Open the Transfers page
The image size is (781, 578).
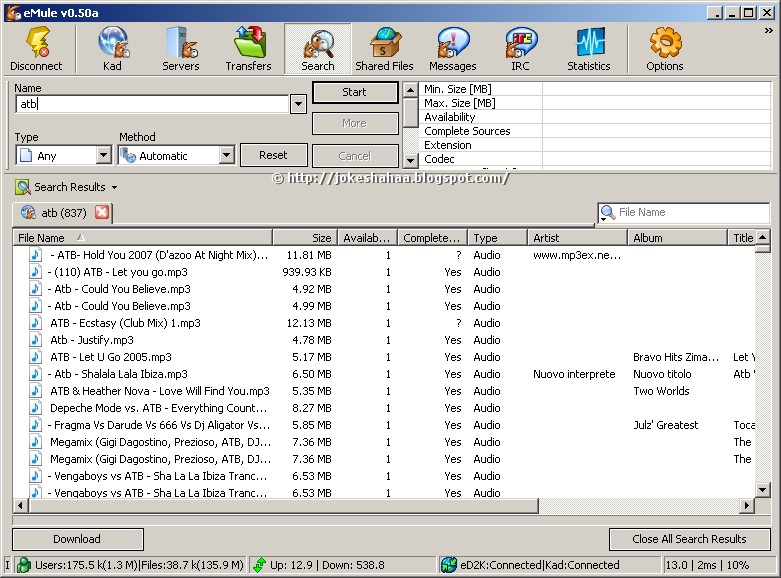tap(249, 48)
